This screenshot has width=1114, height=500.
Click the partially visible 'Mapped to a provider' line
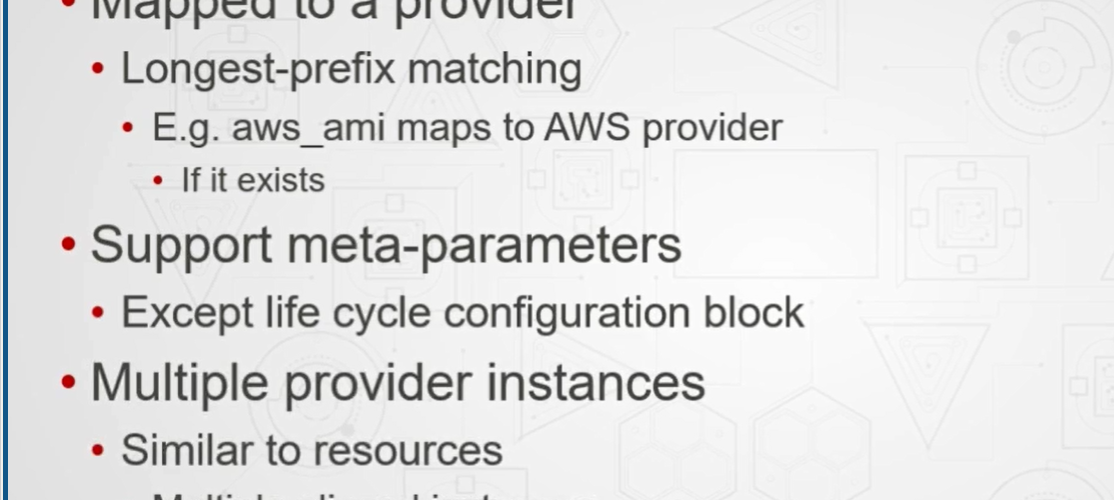pyautogui.click(x=334, y=10)
